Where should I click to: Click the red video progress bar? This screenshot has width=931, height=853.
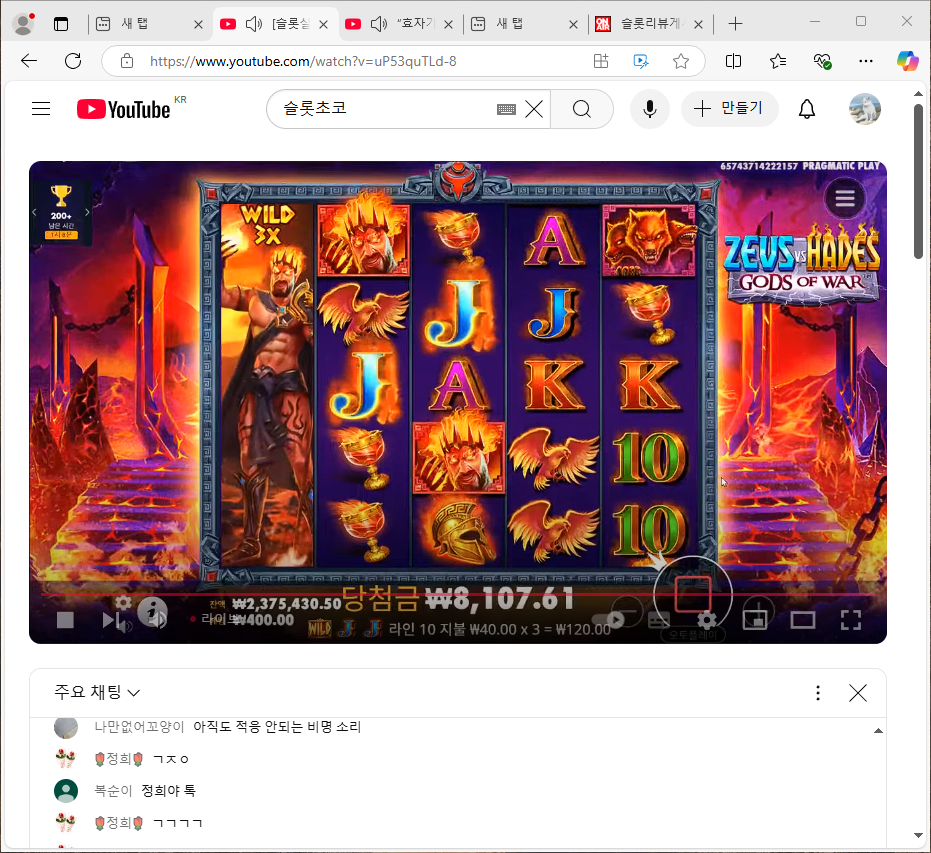point(457,594)
